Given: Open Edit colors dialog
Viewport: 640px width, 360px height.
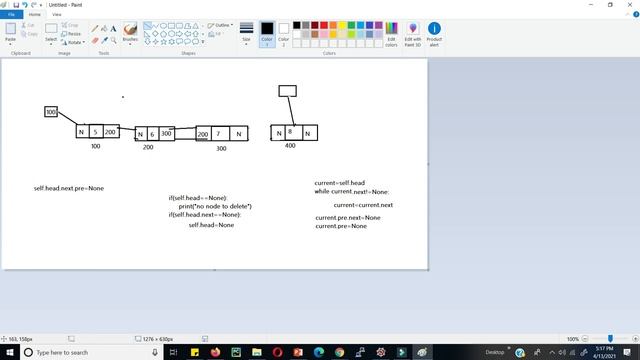Looking at the screenshot, I should [391, 34].
